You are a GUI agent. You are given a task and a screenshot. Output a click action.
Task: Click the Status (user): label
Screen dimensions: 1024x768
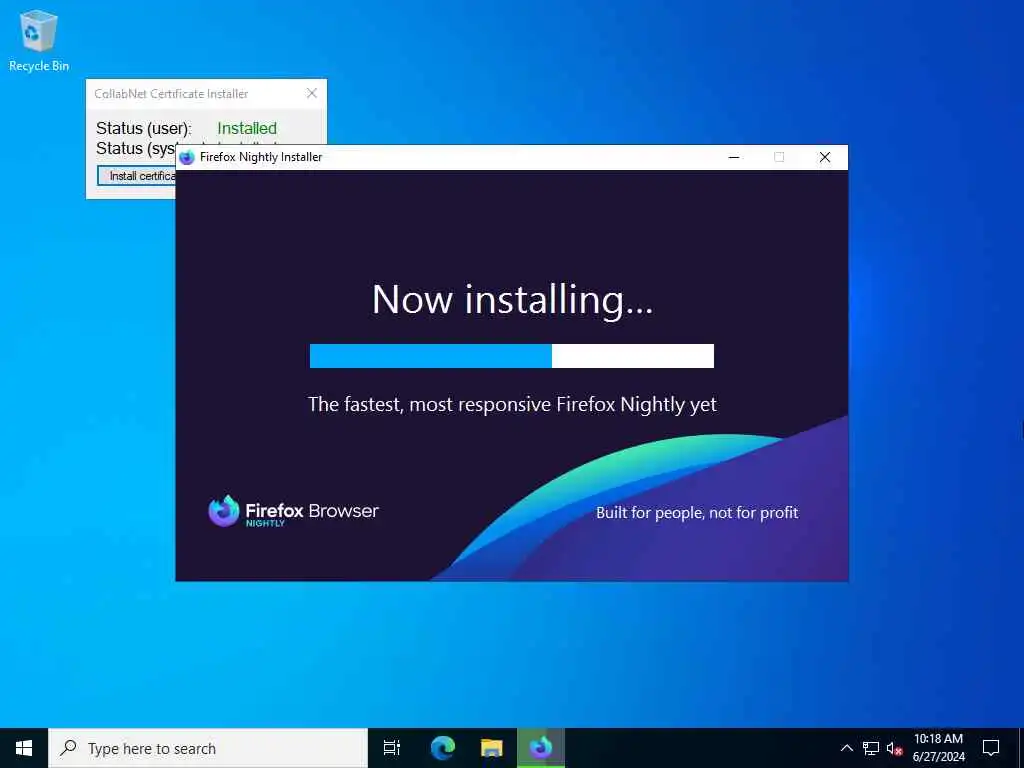[x=144, y=128]
